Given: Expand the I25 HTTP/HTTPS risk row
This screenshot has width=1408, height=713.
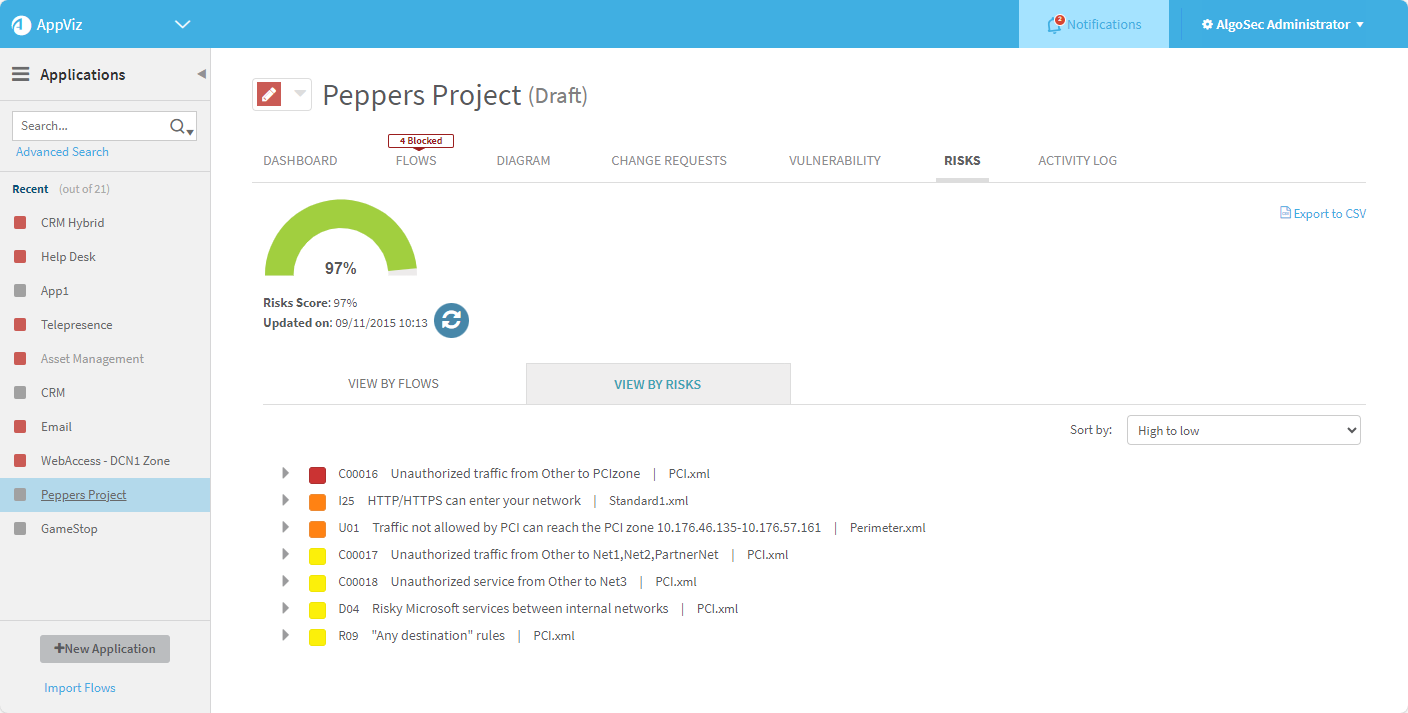Looking at the screenshot, I should click(285, 500).
